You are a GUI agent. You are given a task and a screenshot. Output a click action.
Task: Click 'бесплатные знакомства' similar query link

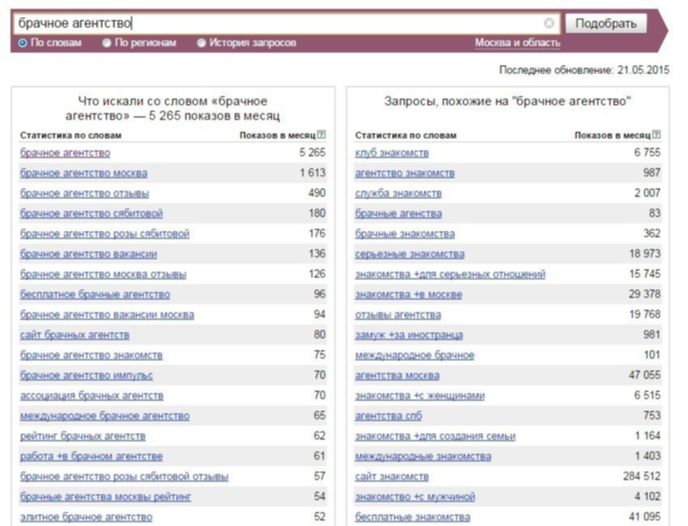pyautogui.click(x=412, y=517)
